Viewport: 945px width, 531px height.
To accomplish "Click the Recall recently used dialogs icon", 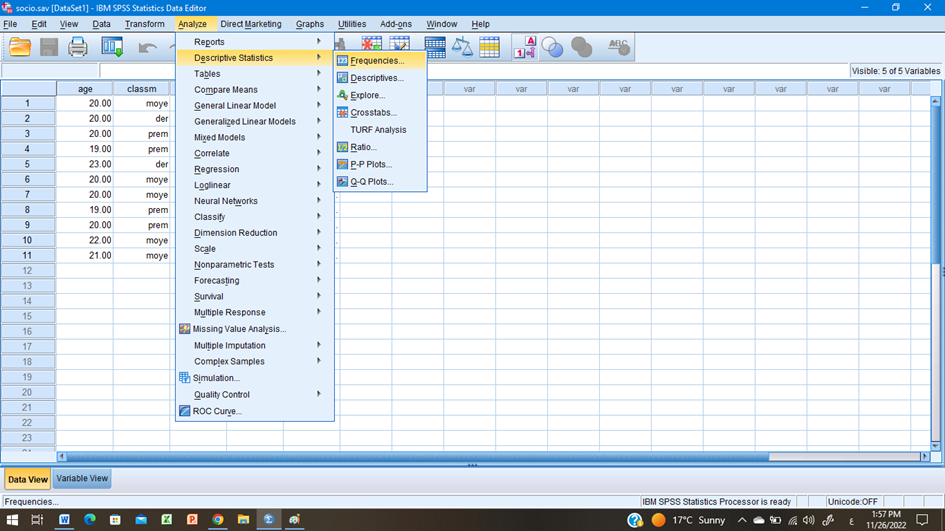I will [x=112, y=47].
